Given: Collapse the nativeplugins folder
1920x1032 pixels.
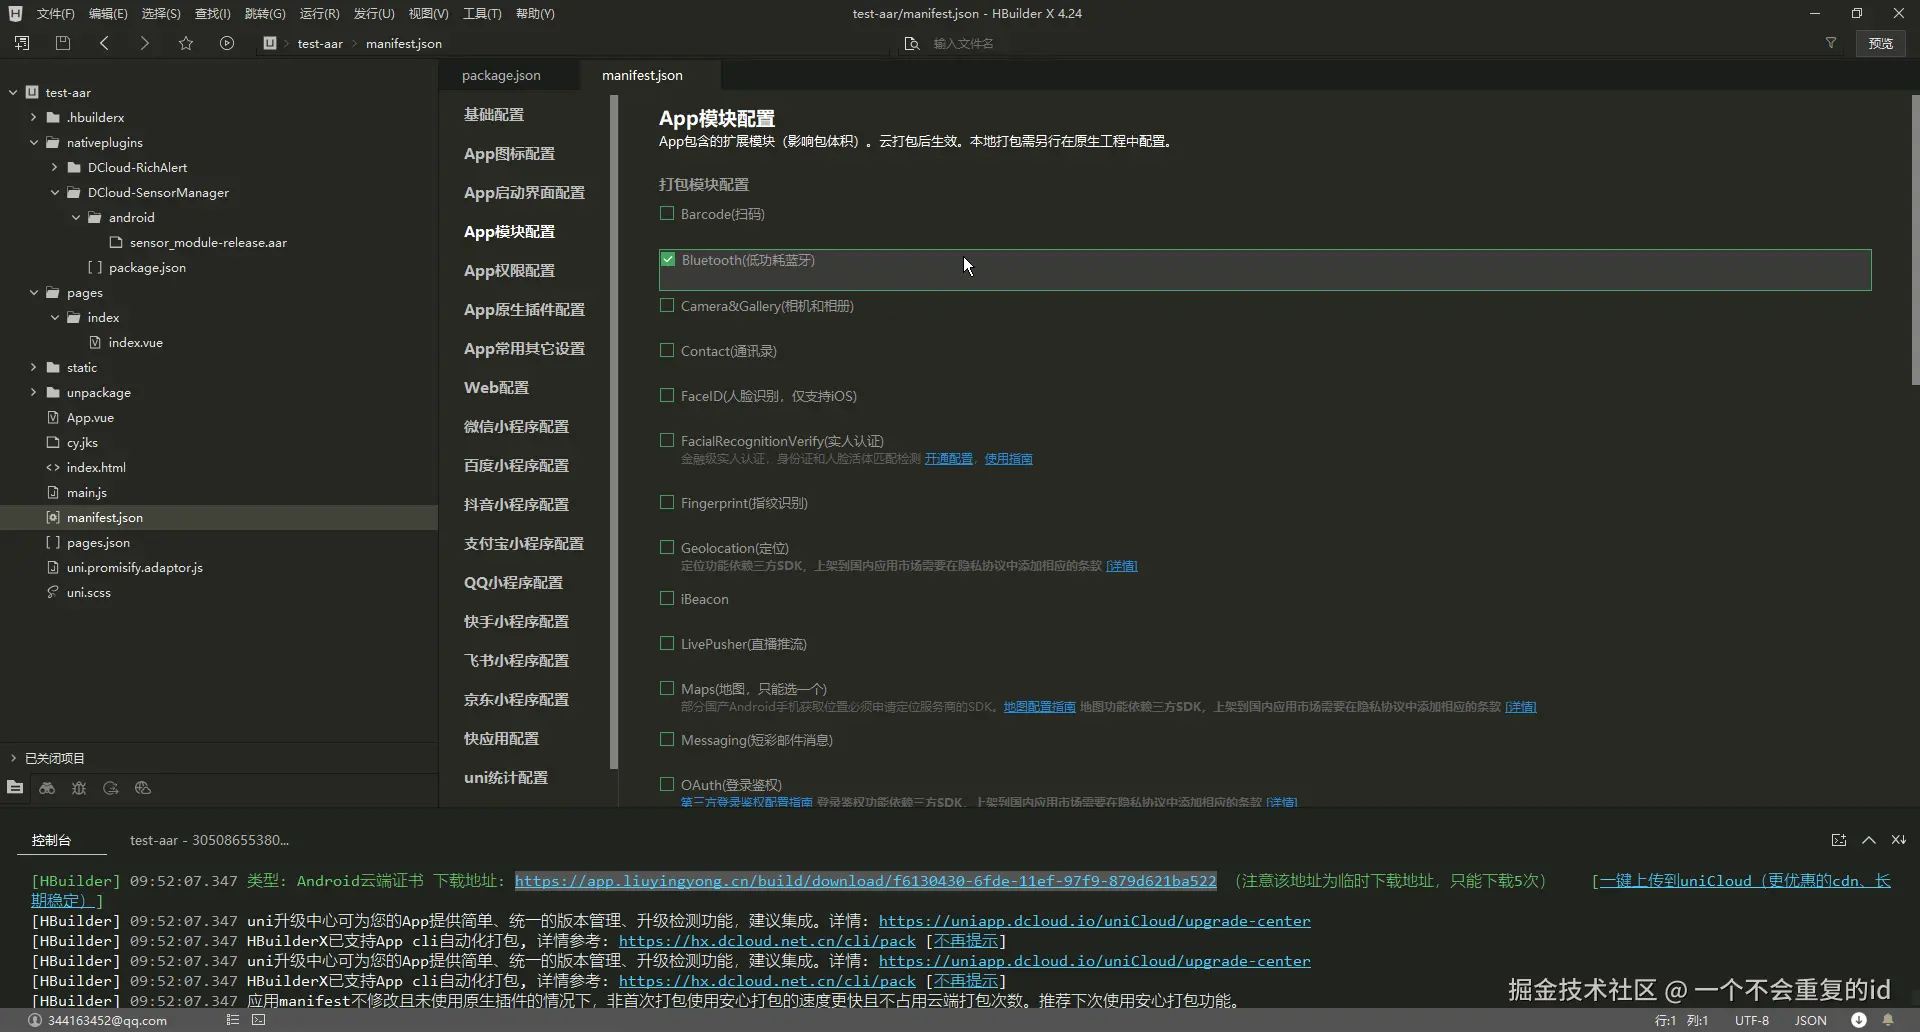Looking at the screenshot, I should [34, 142].
